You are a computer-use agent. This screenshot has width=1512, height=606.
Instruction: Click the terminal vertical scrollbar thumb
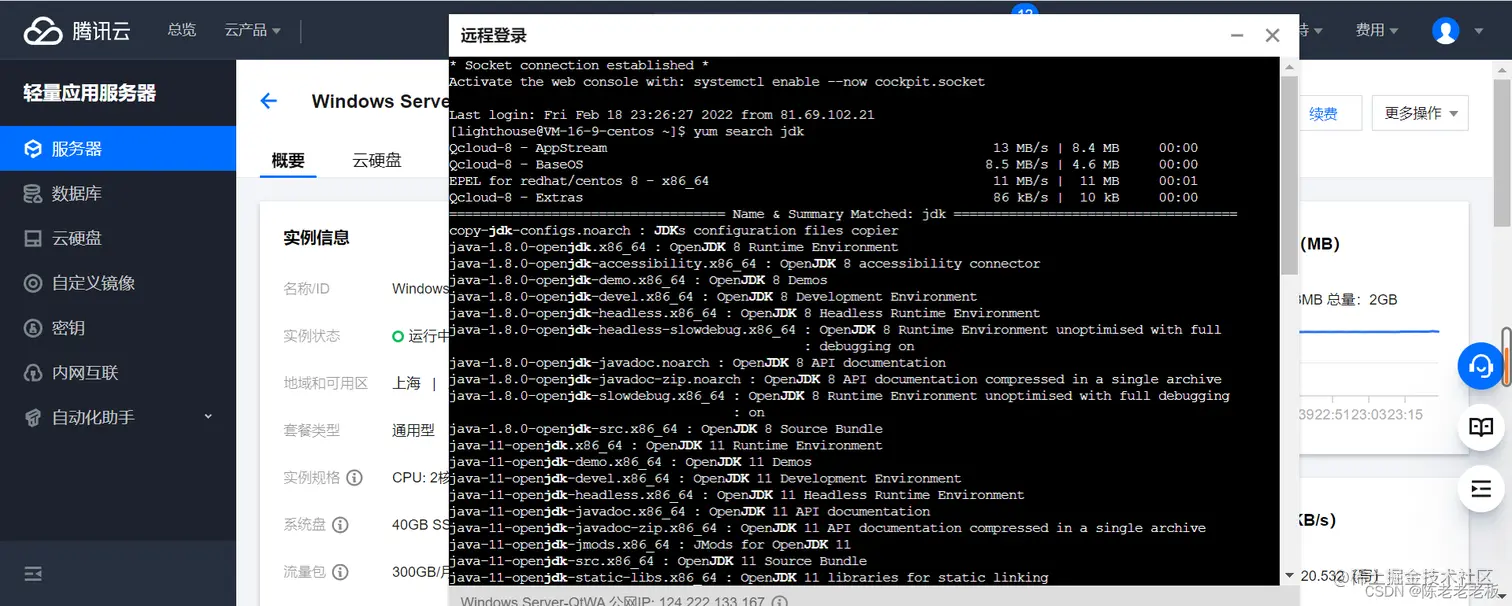(1289, 175)
